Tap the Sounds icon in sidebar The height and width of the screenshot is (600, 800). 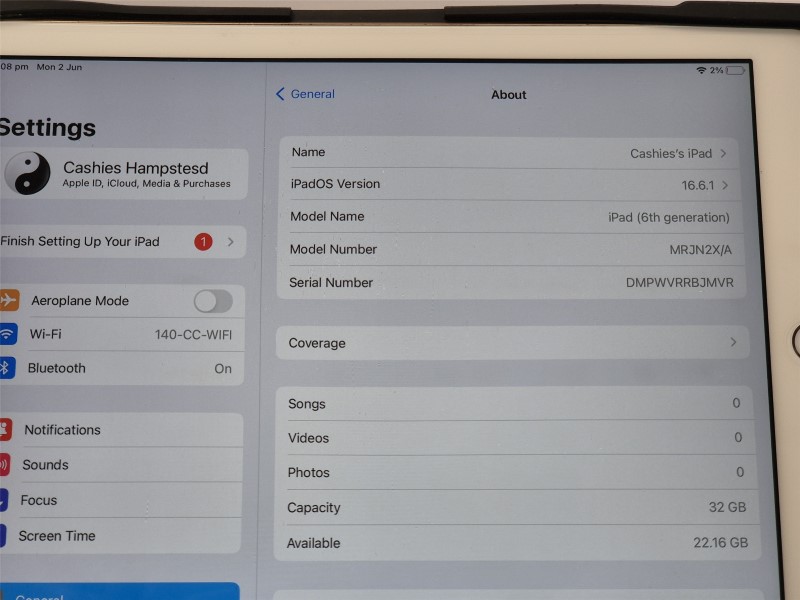pyautogui.click(x=5, y=465)
